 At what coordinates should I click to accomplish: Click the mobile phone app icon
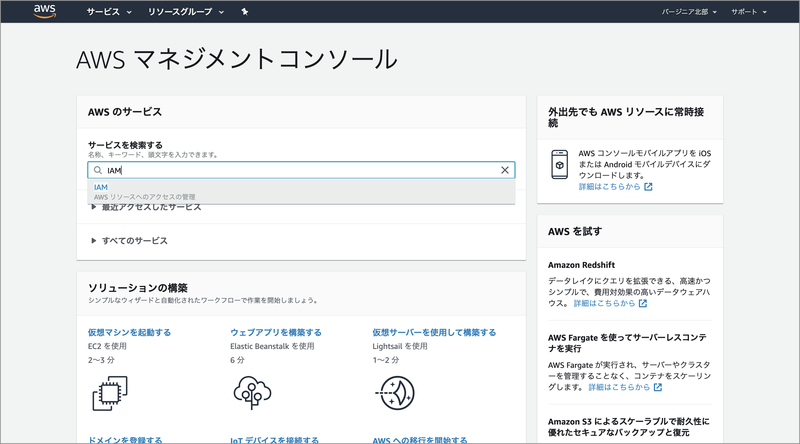tap(559, 164)
